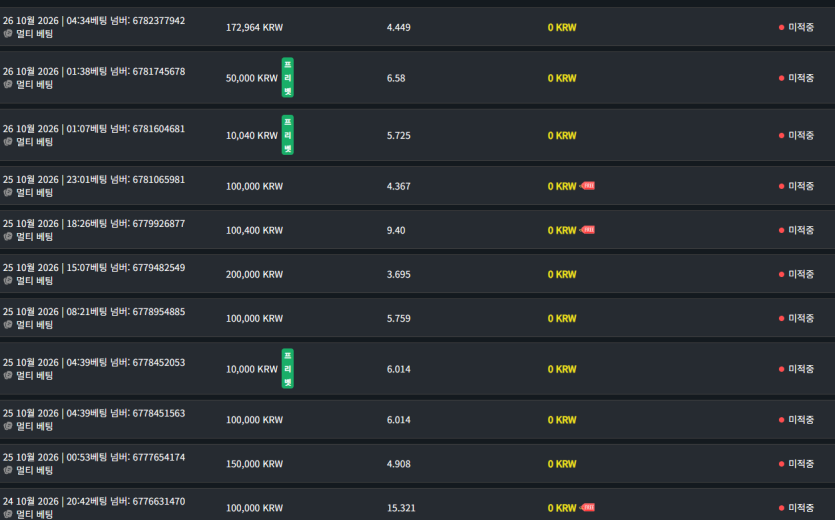Click multi-bet icon in bet 6779482549 row
The image size is (835, 520).
pyautogui.click(x=8, y=281)
